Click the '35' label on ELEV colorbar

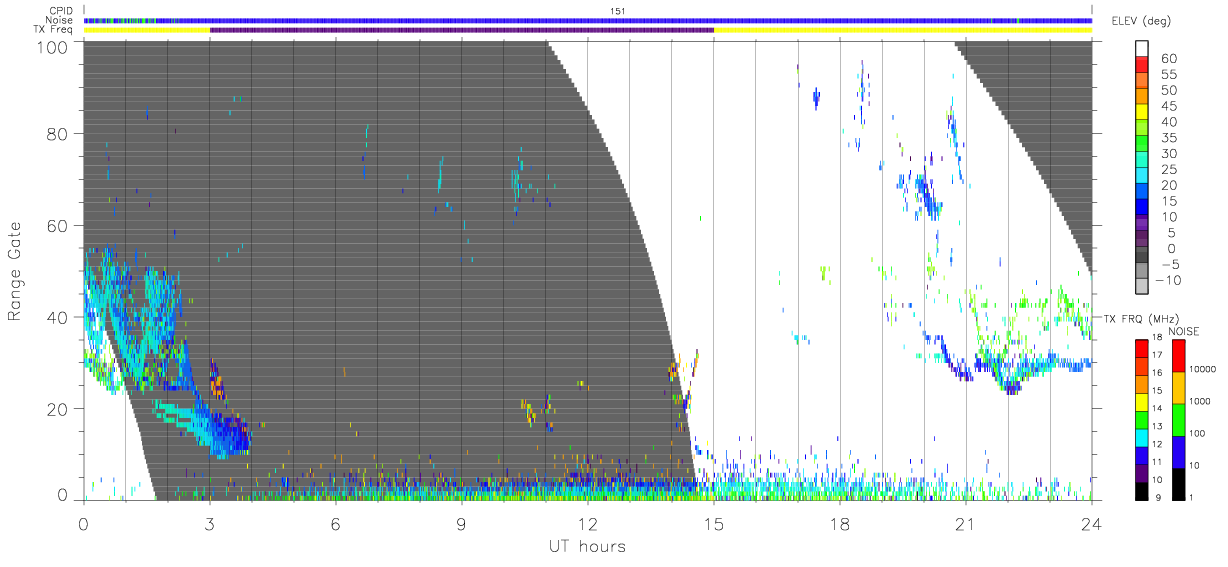coord(1169,137)
